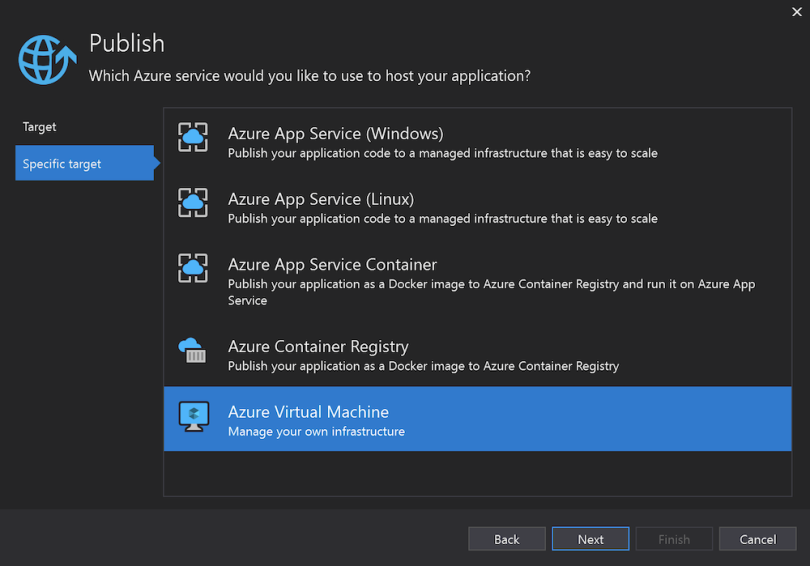
Task: Click the Azure Container Registry icon
Action: [192, 350]
